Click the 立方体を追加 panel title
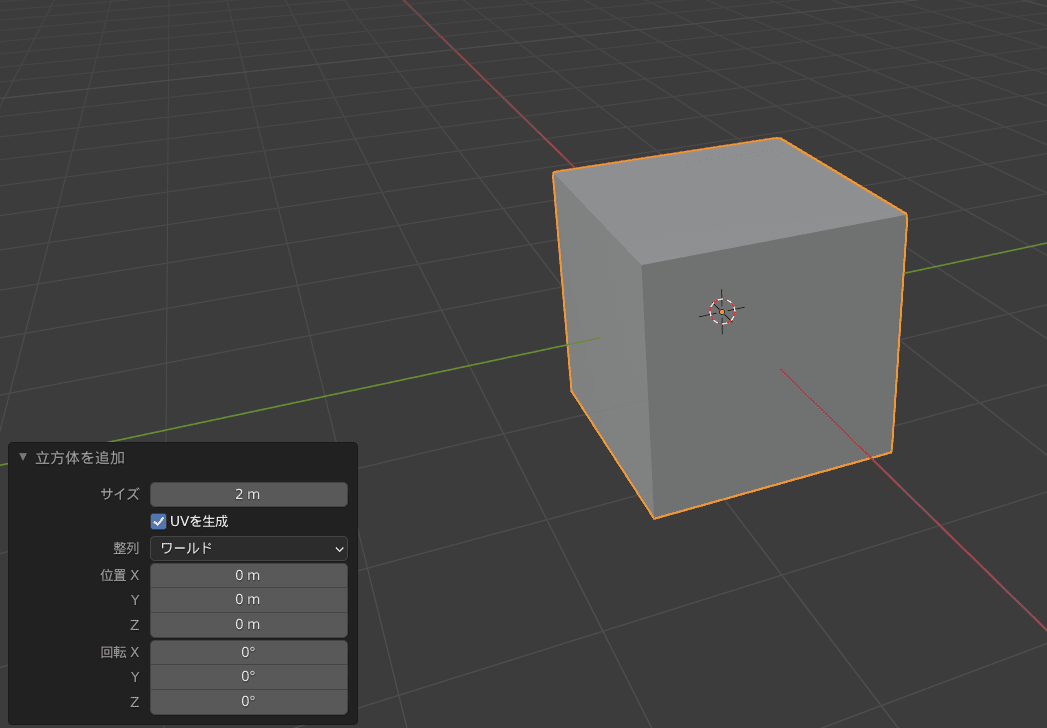 click(x=80, y=458)
